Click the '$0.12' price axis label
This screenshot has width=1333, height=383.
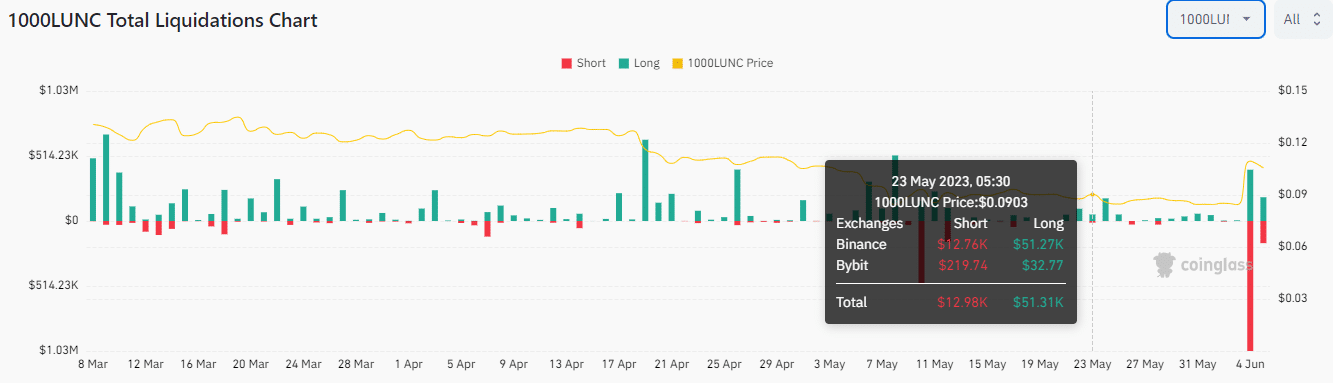tap(1292, 142)
